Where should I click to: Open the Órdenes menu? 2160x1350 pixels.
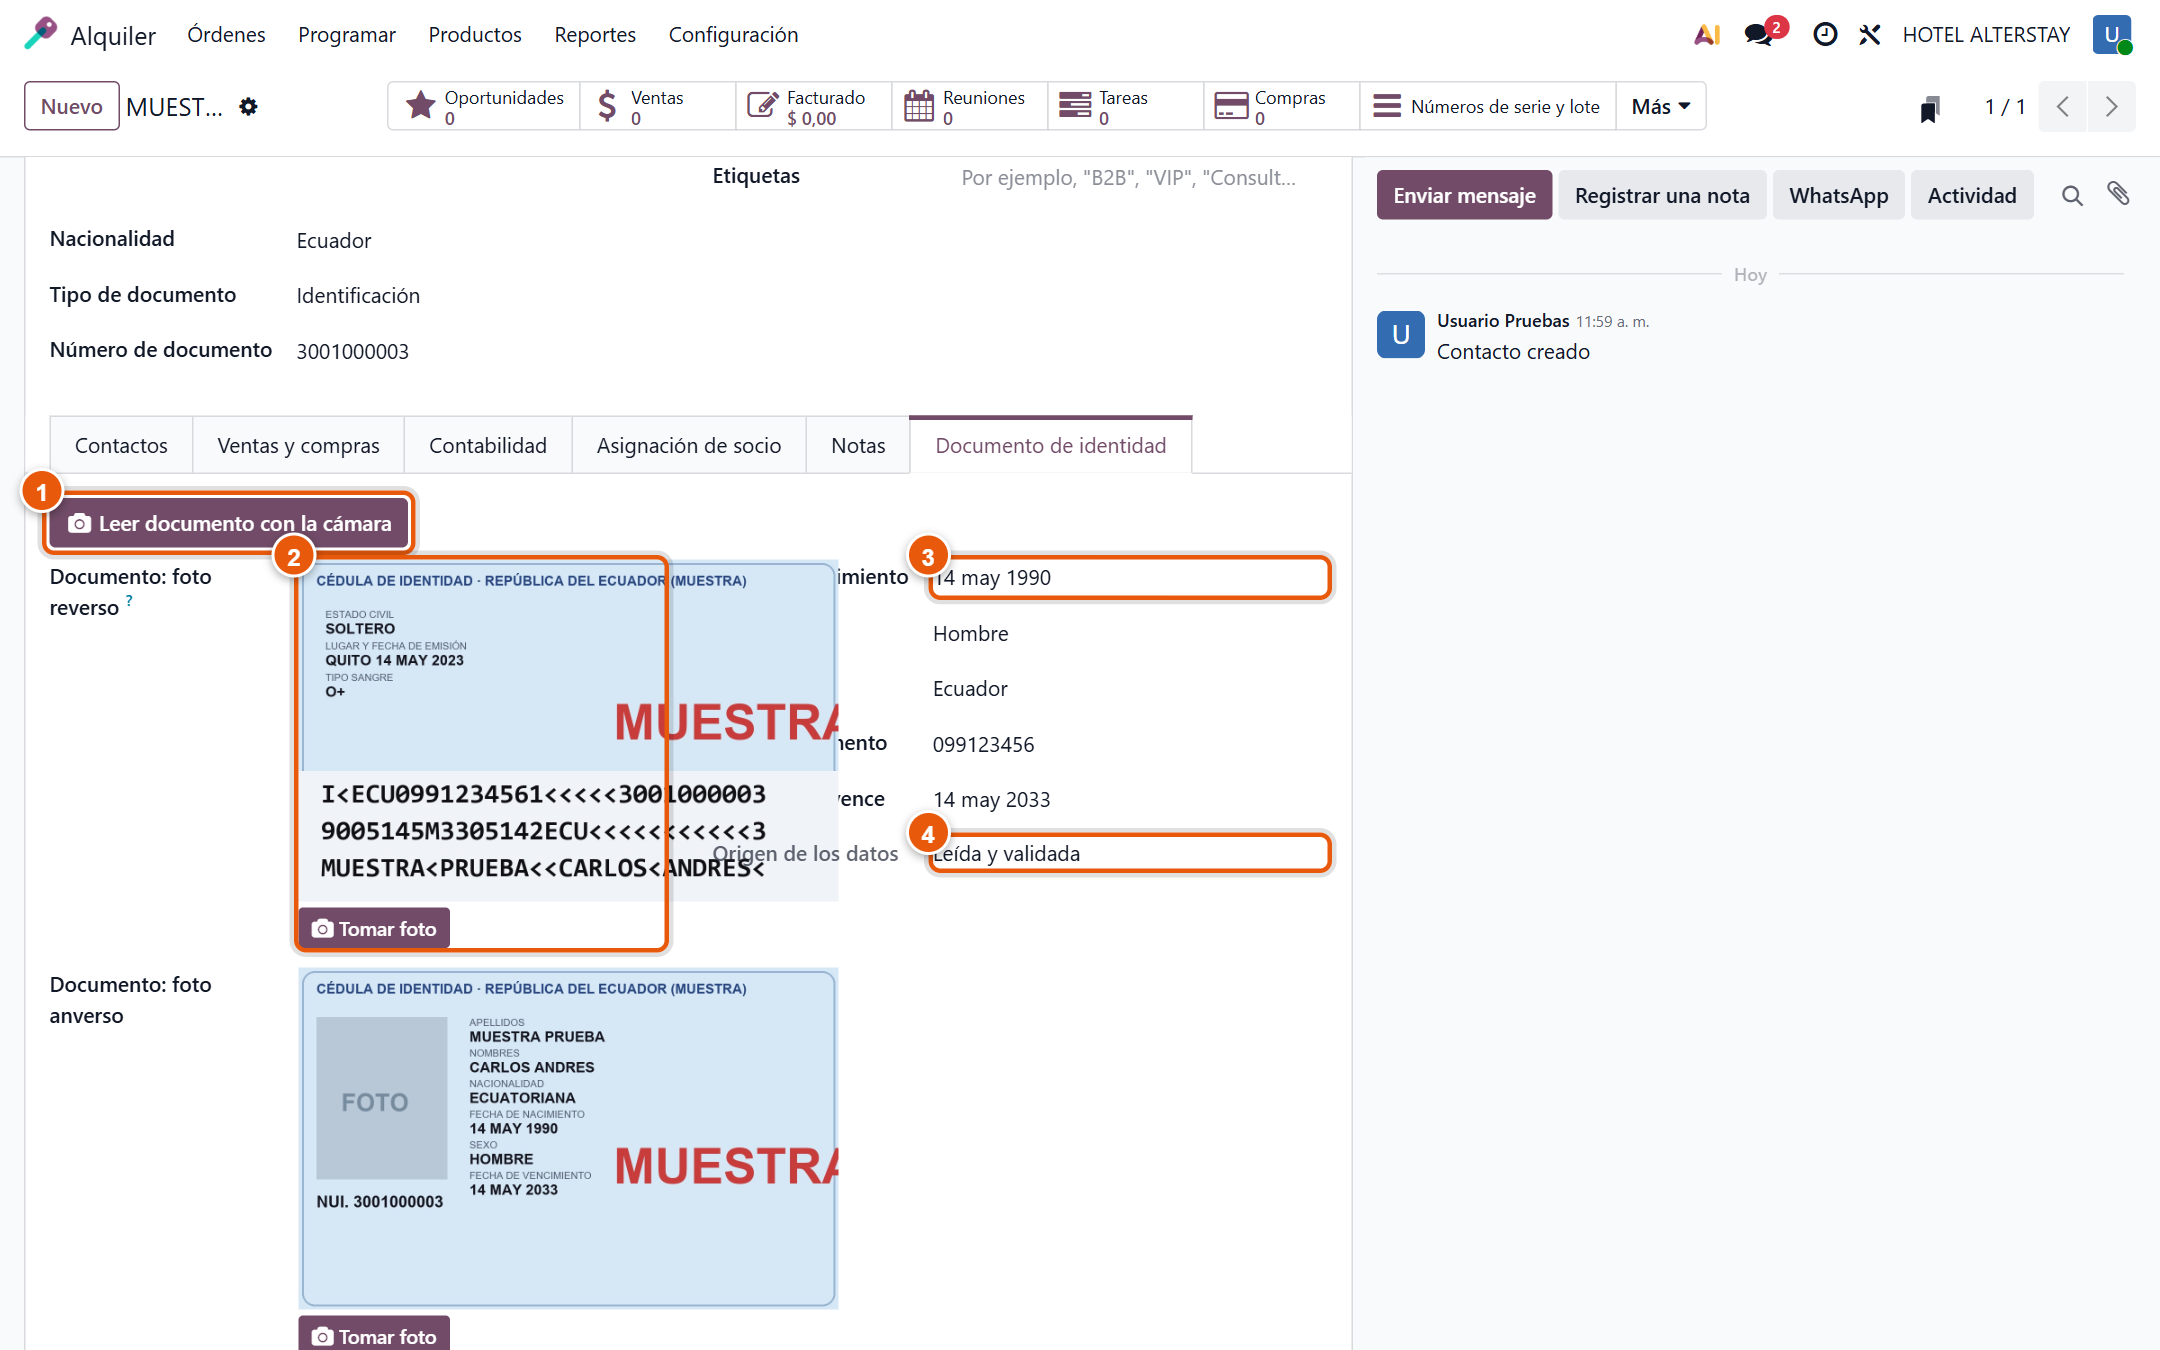226,35
